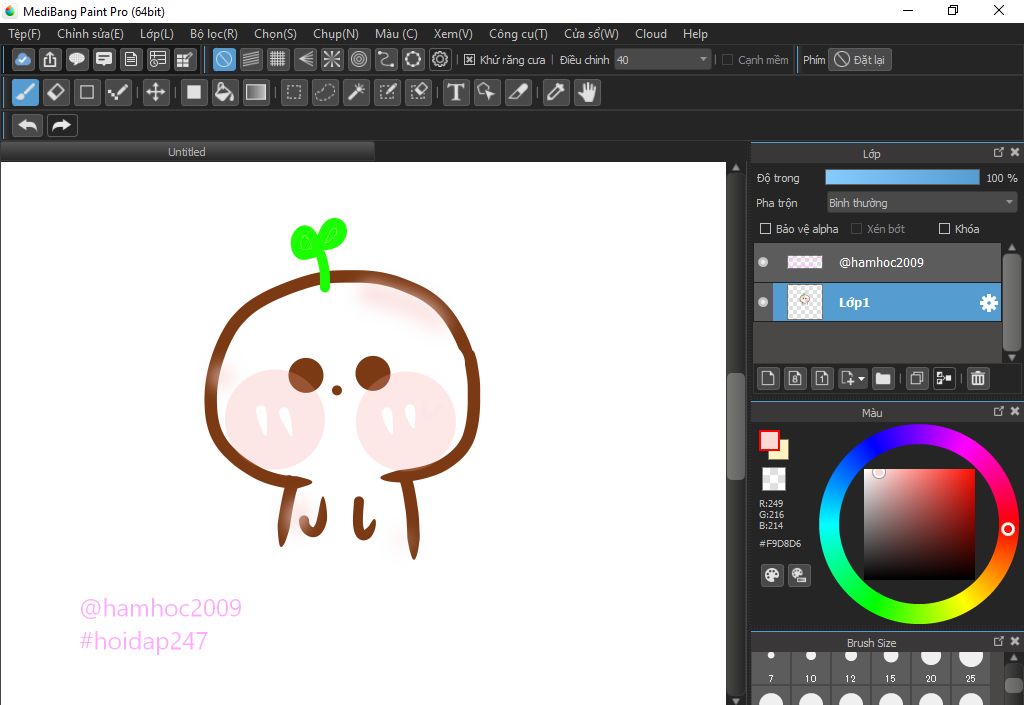The width and height of the screenshot is (1024, 705).
Task: Click the Độ trong opacity slider
Action: coord(902,177)
